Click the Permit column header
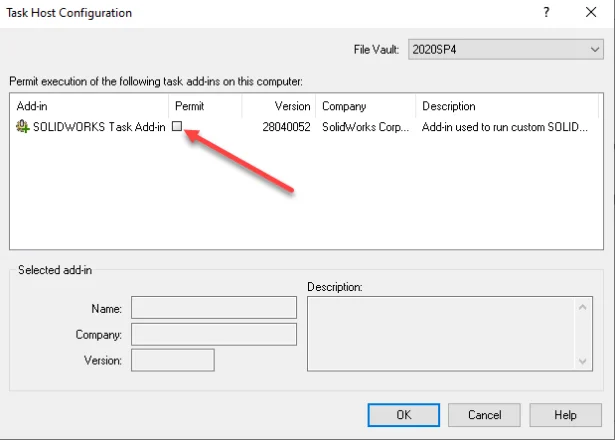The height and width of the screenshot is (440, 615). [x=205, y=106]
